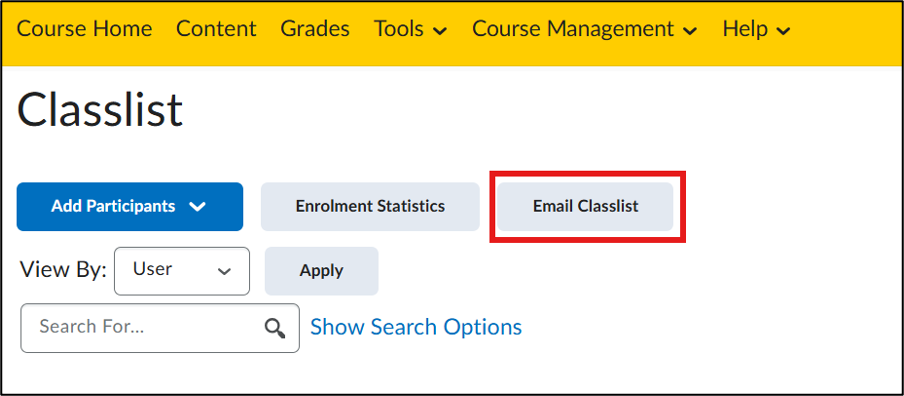904x396 pixels.
Task: Click the magnifying glass search icon
Action: 274,328
